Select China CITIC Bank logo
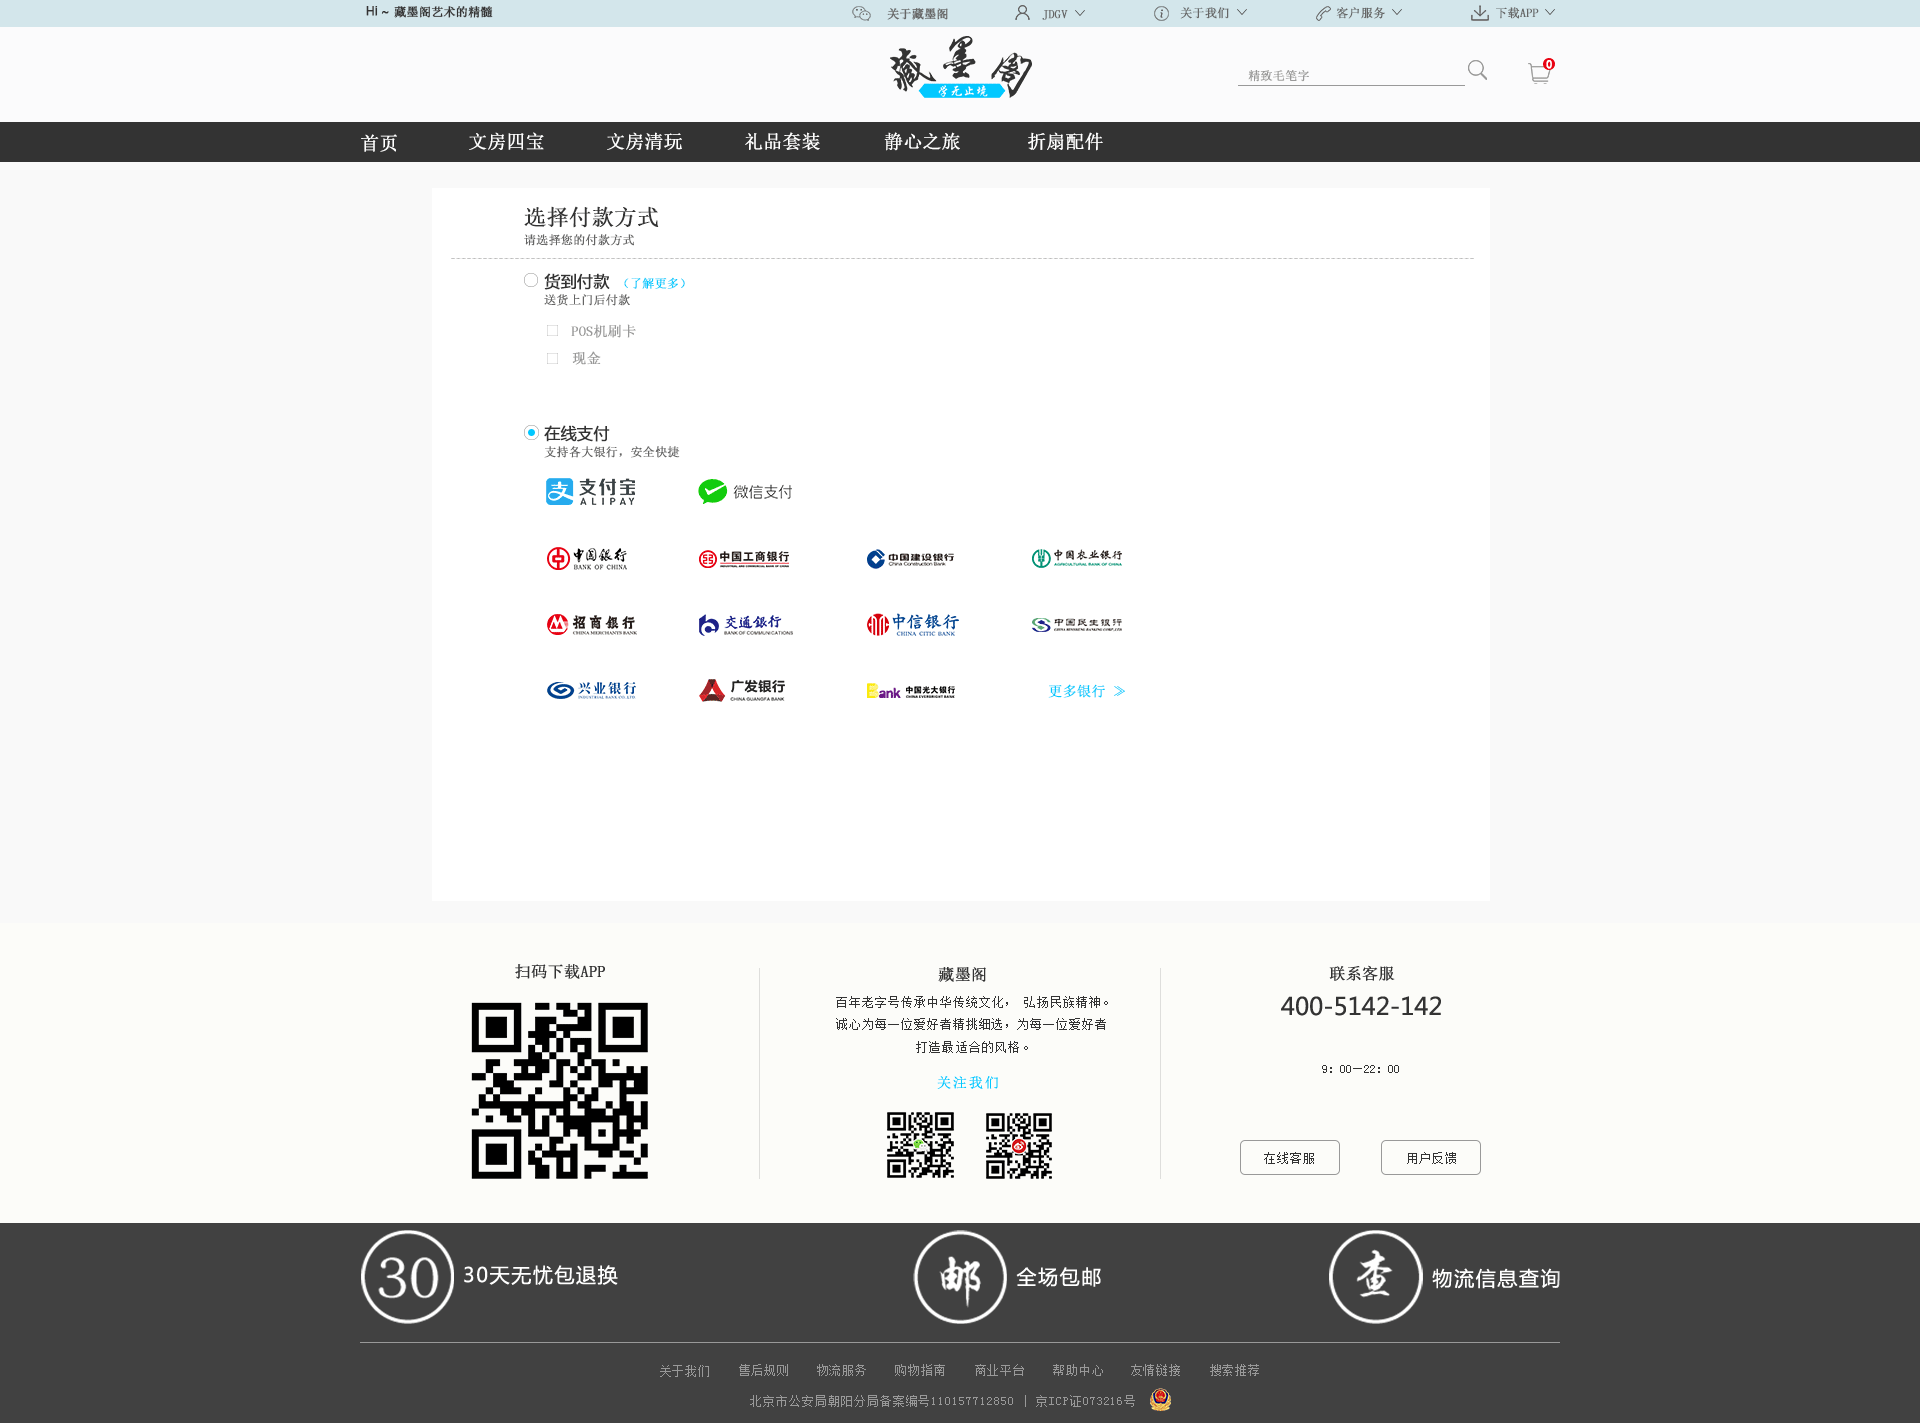The image size is (1920, 1423). pyautogui.click(x=911, y=625)
